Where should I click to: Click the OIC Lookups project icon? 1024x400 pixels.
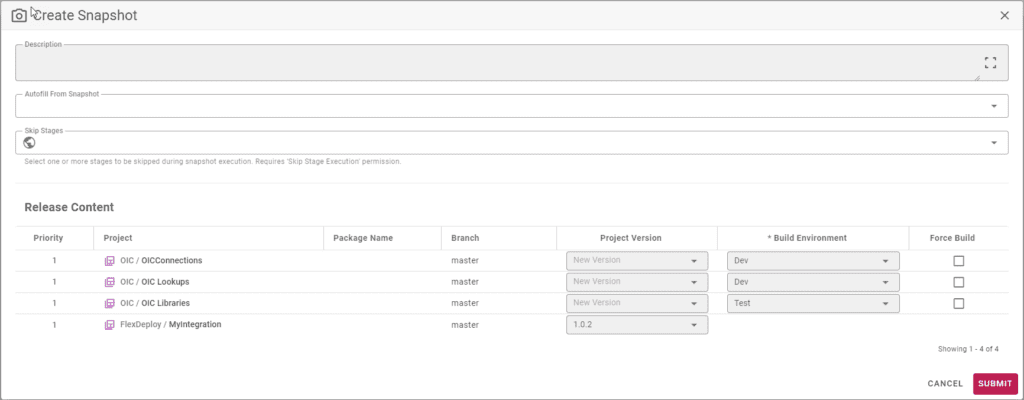(x=110, y=282)
